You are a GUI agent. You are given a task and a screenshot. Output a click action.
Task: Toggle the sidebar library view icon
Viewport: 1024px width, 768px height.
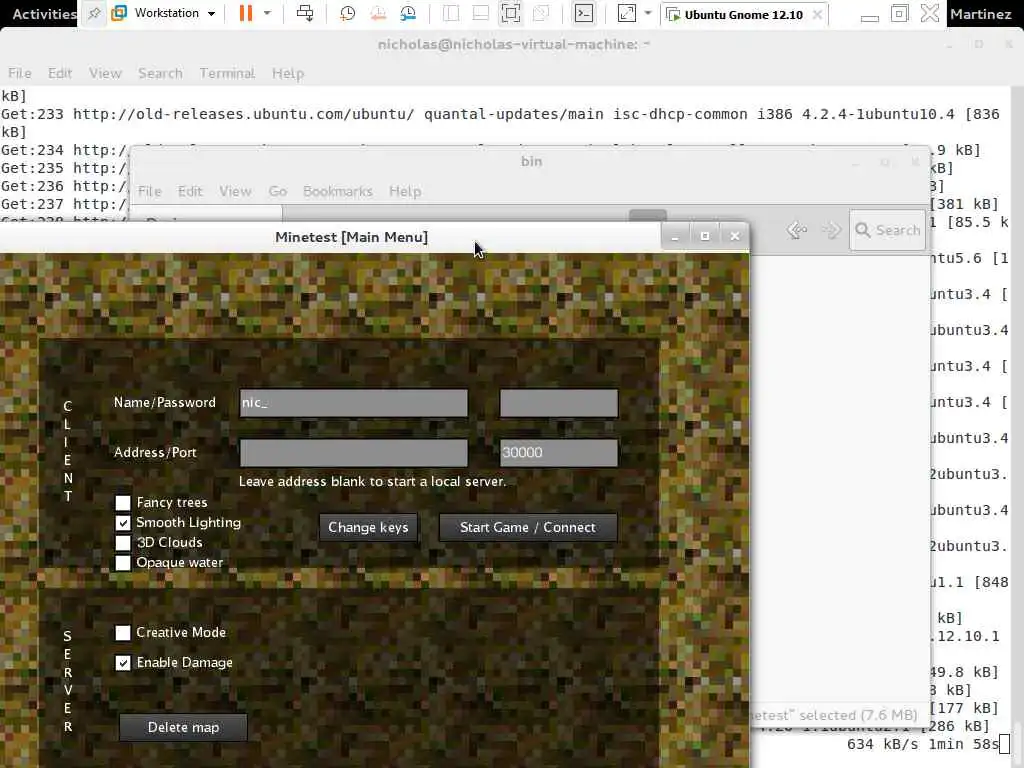tap(451, 14)
